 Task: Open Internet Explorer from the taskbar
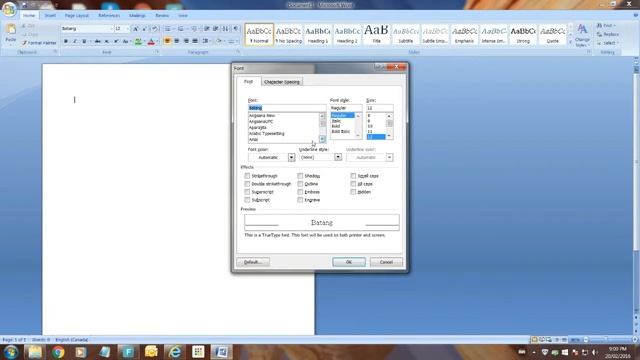(175, 352)
